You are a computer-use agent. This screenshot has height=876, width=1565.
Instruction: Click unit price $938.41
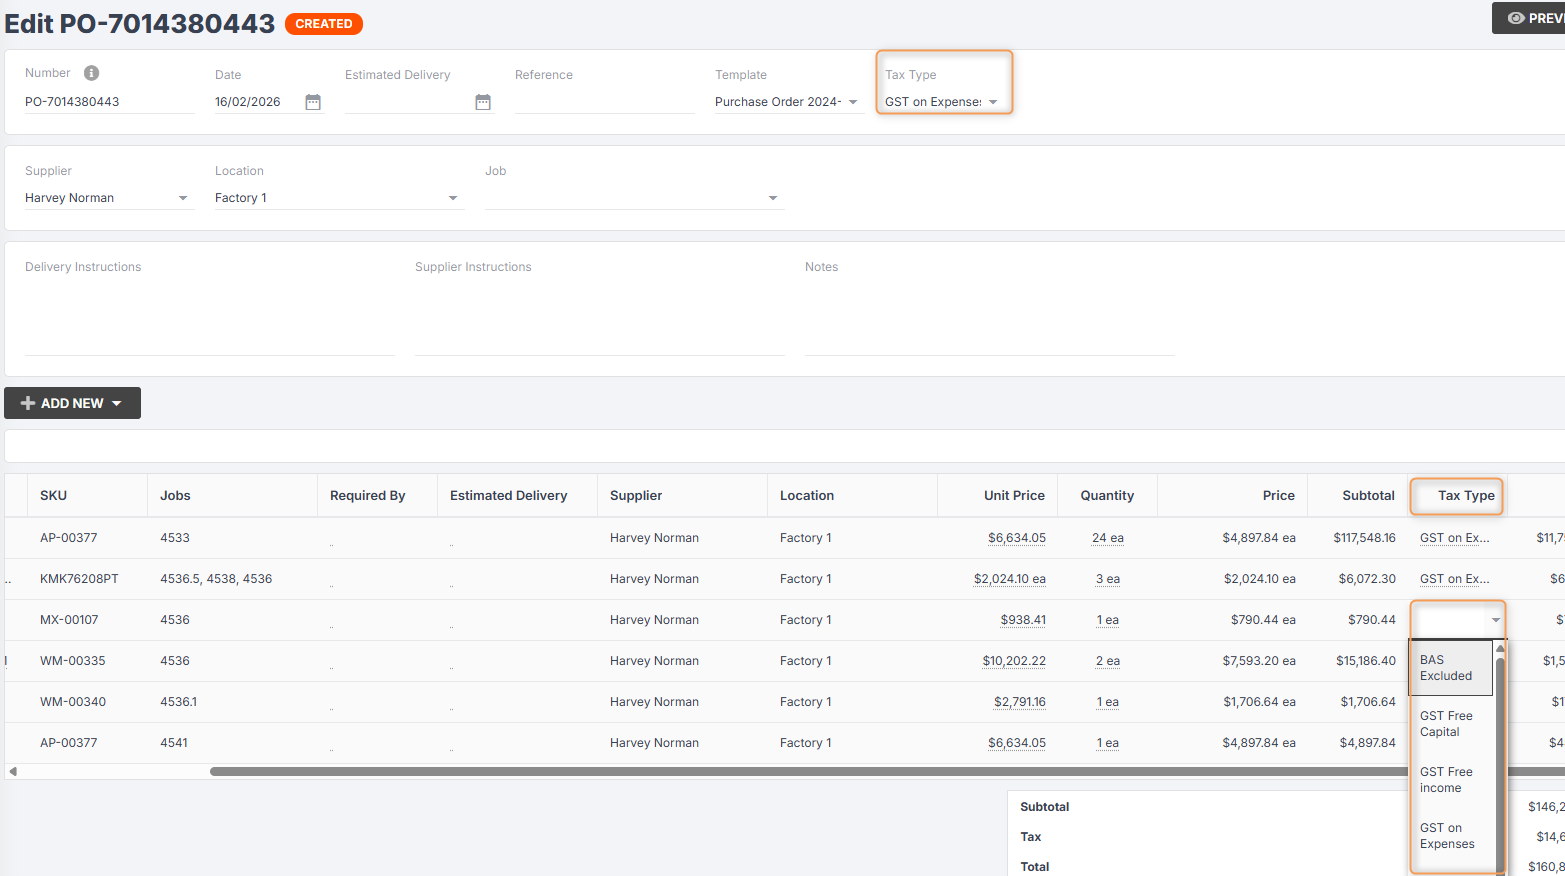click(1023, 620)
